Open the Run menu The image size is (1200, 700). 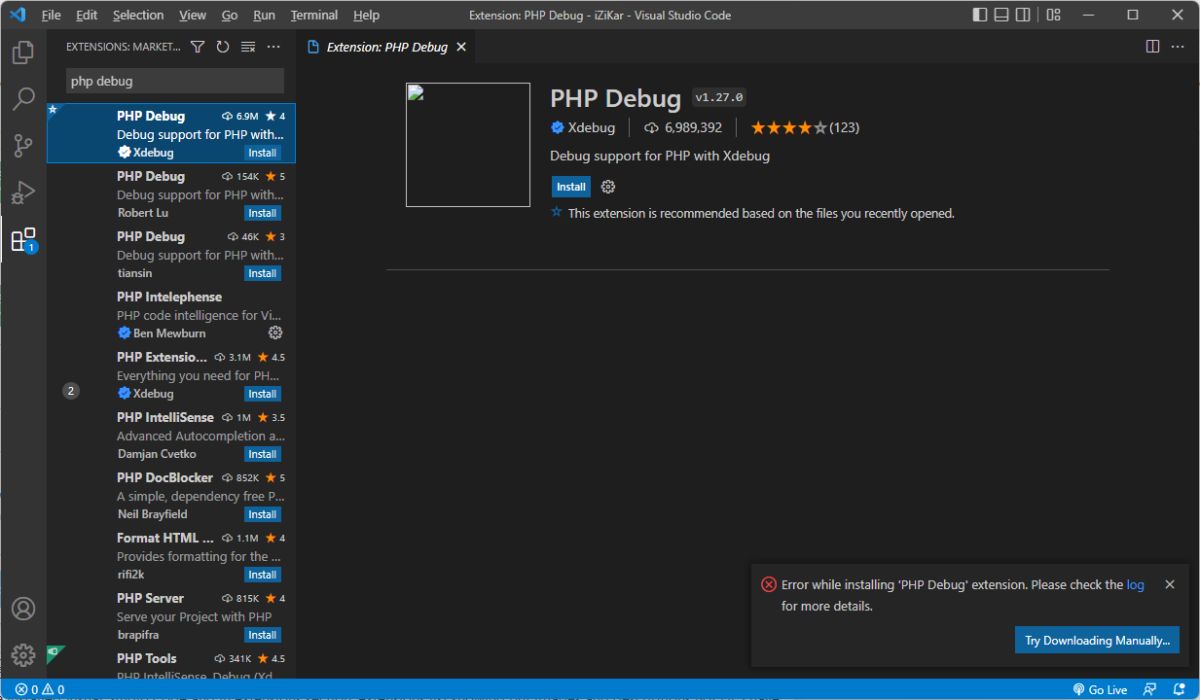coord(264,15)
